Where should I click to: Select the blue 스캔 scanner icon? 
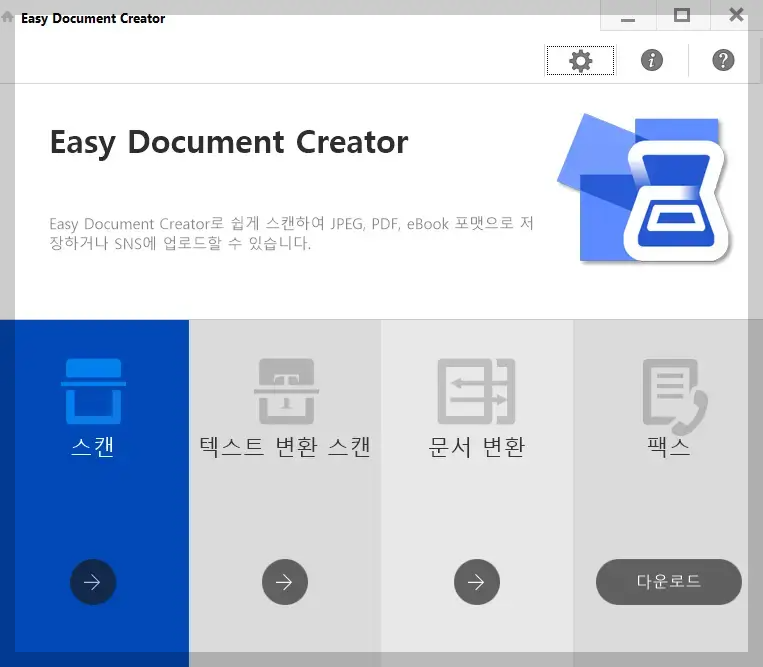click(x=93, y=391)
